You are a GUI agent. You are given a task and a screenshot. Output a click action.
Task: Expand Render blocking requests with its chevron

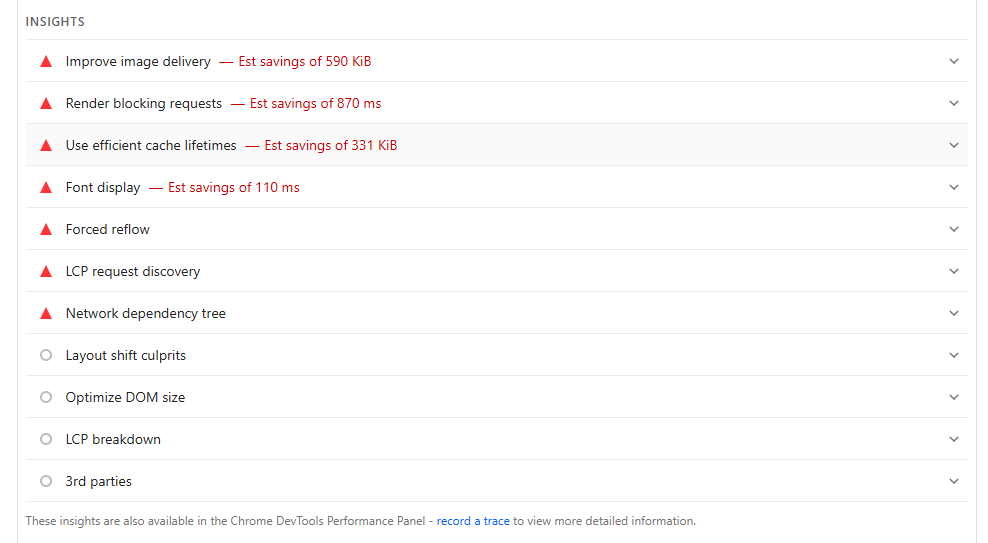click(954, 103)
